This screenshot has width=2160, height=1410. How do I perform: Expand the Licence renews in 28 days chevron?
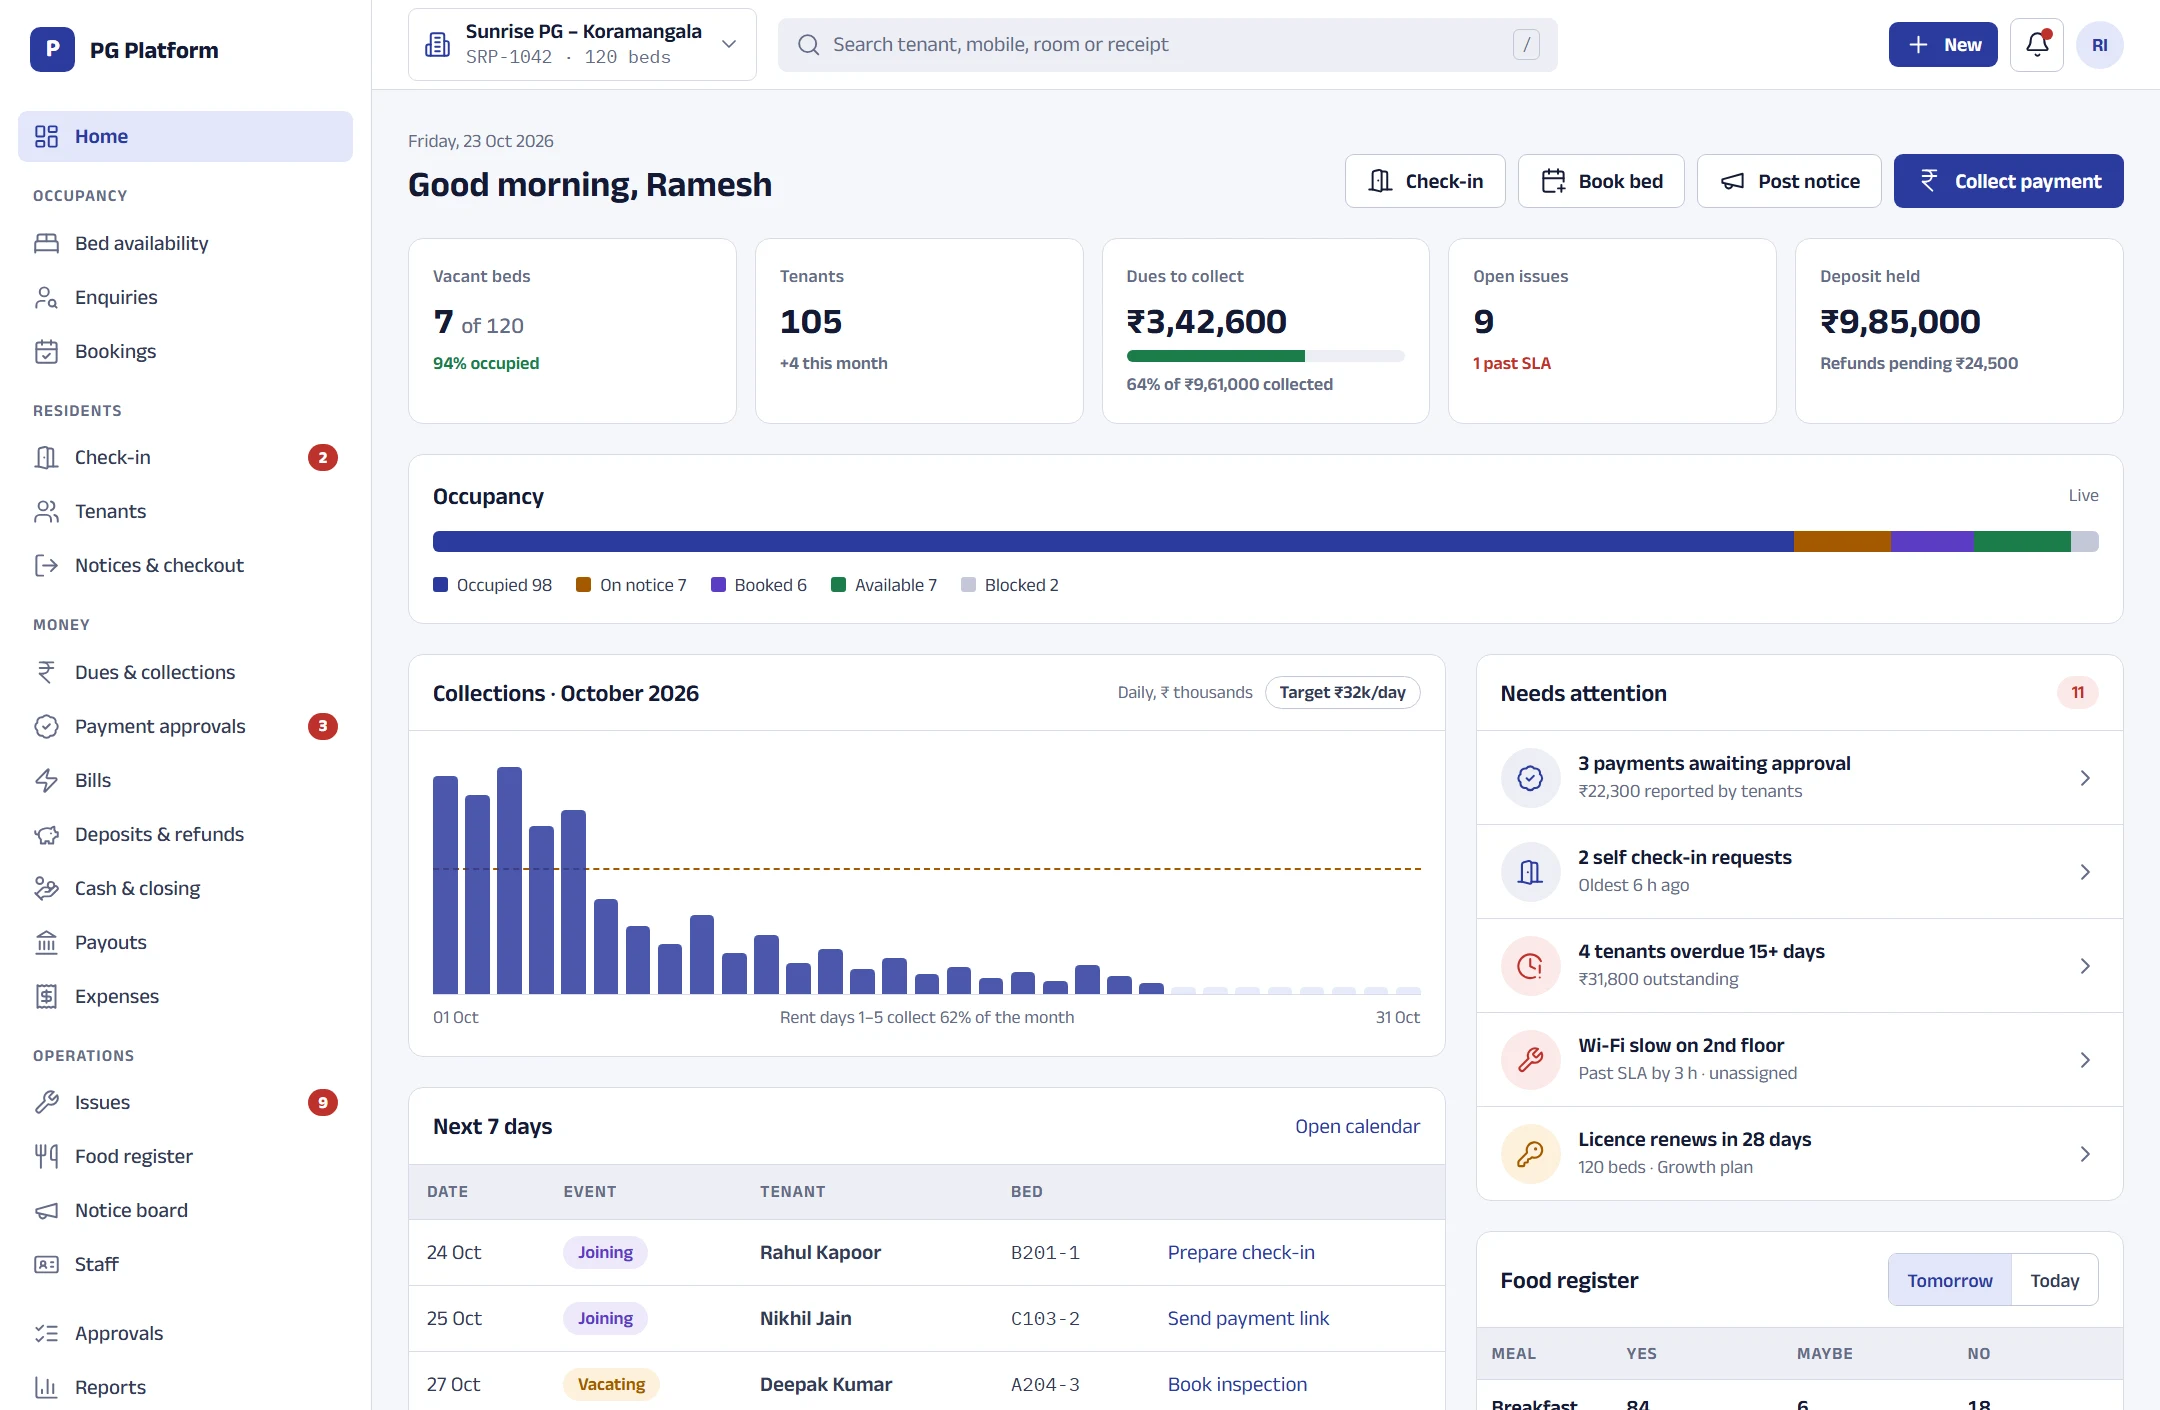pos(2085,1154)
